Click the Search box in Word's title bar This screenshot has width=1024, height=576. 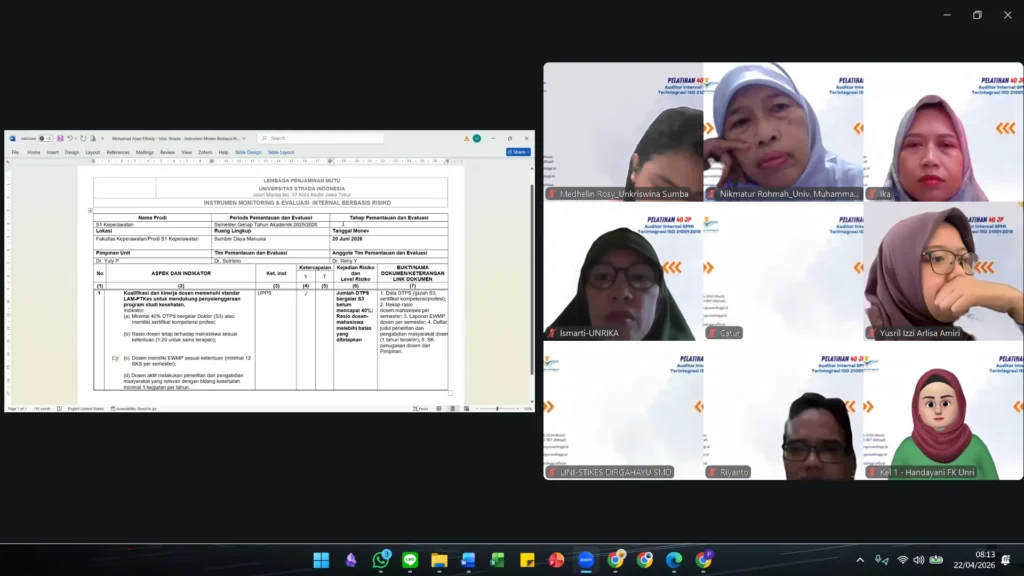tap(300, 138)
